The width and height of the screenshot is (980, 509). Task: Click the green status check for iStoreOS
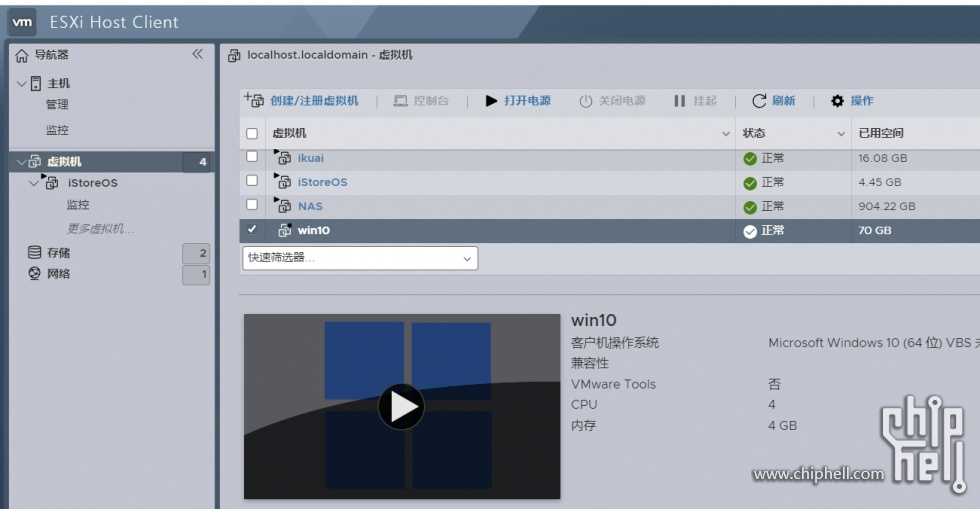pos(750,183)
